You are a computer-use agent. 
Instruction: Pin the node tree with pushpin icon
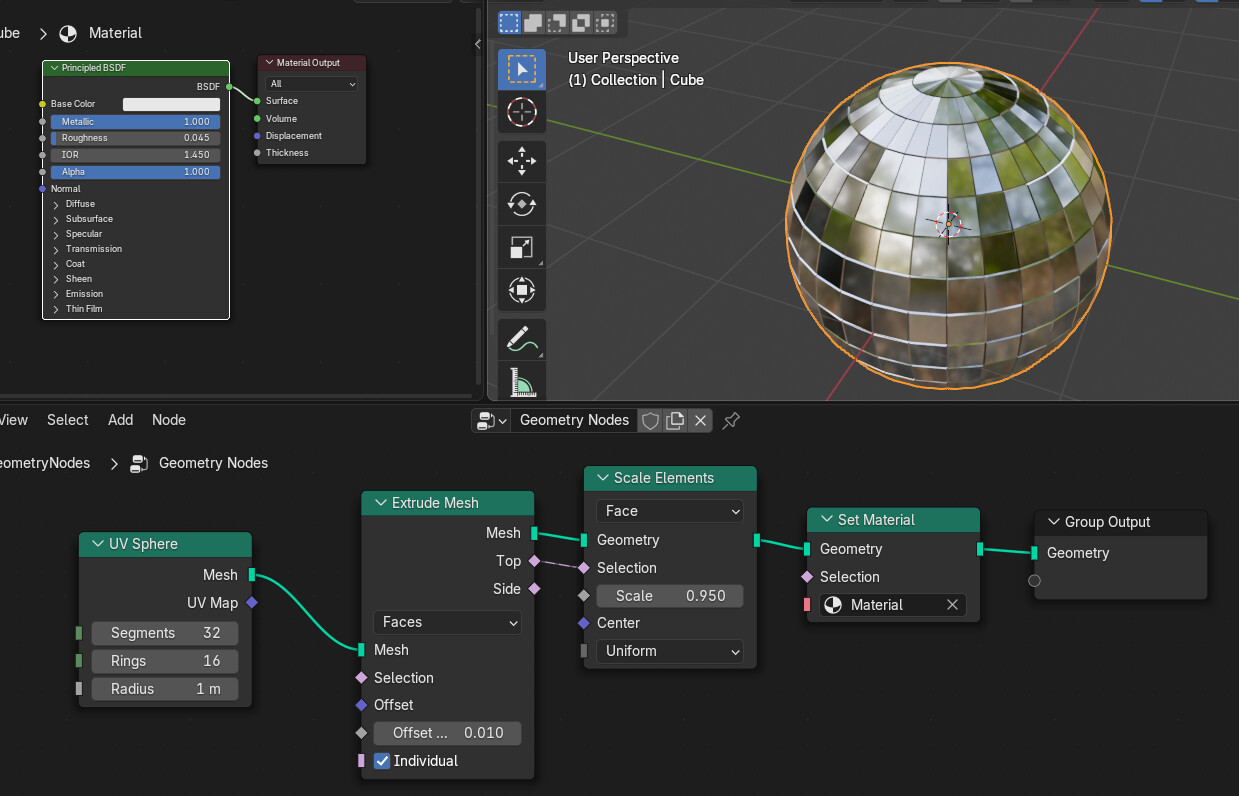click(x=731, y=420)
